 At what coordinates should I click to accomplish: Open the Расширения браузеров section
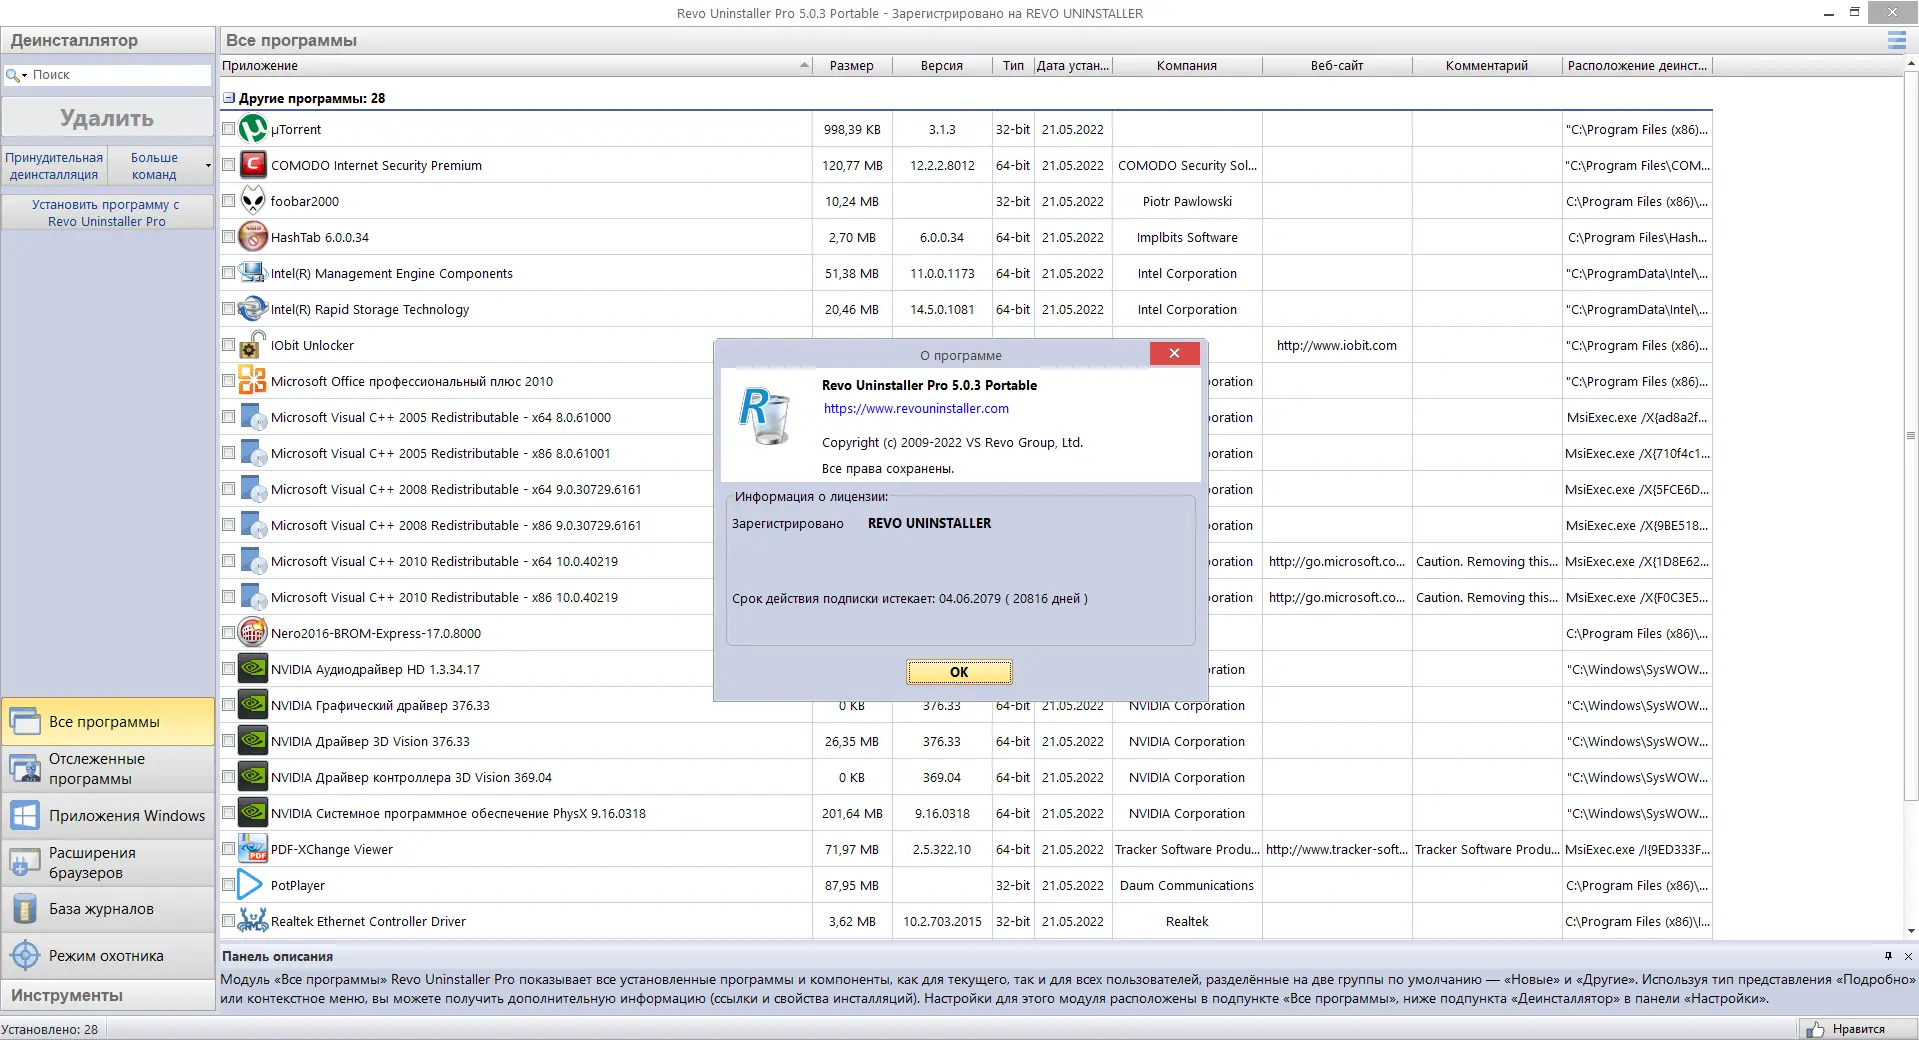click(x=108, y=862)
